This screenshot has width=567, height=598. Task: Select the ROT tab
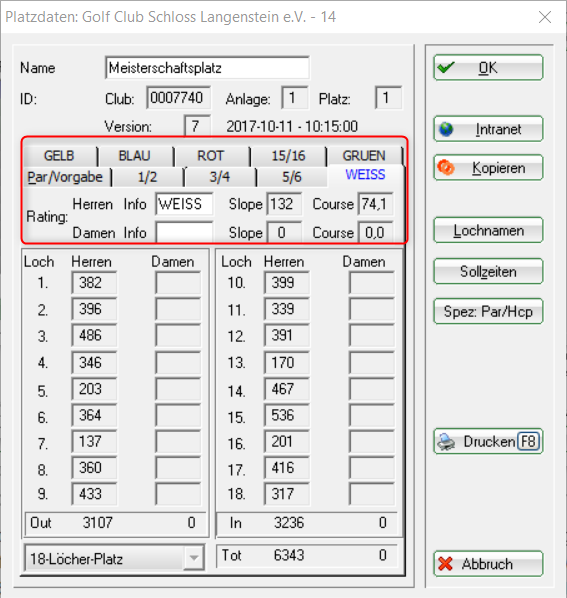tap(211, 156)
